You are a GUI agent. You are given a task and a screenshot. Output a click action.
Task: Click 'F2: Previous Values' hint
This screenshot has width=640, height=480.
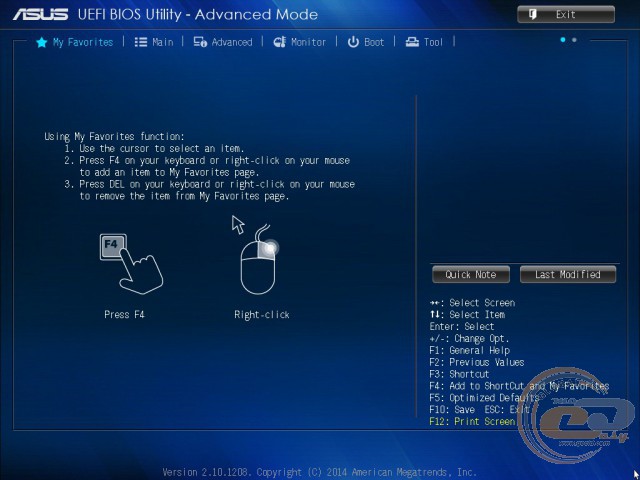476,362
